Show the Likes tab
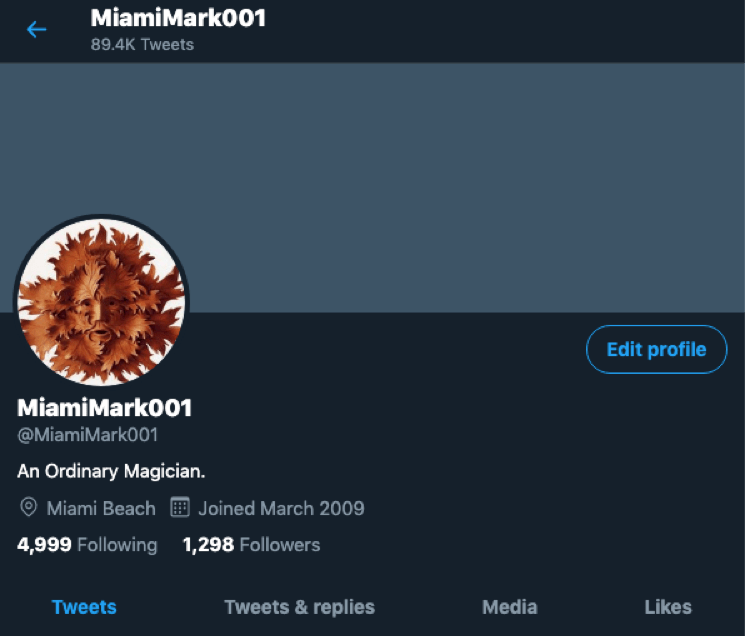This screenshot has height=637, width=745. 668,607
